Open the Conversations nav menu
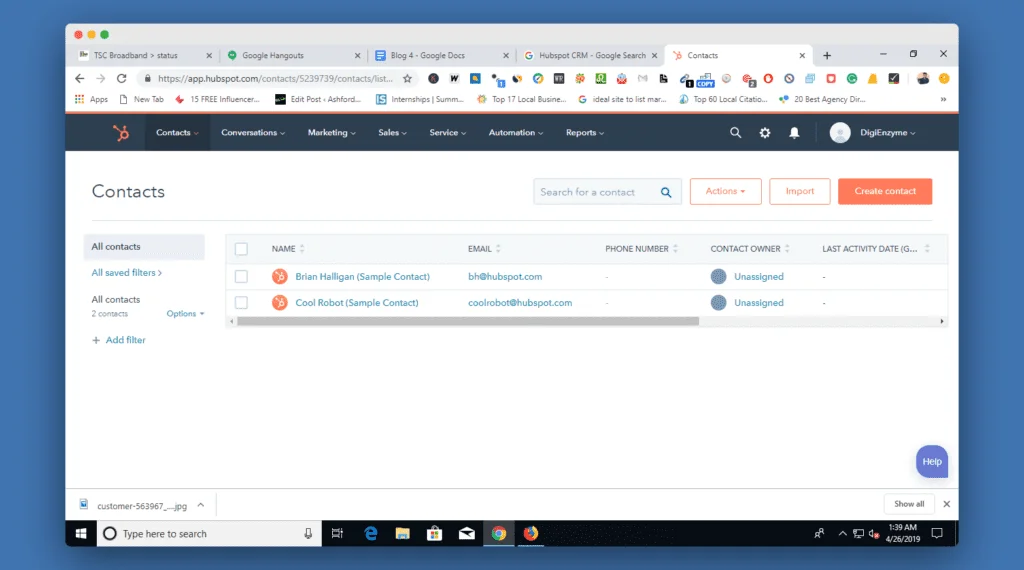This screenshot has width=1024, height=570. click(x=253, y=133)
